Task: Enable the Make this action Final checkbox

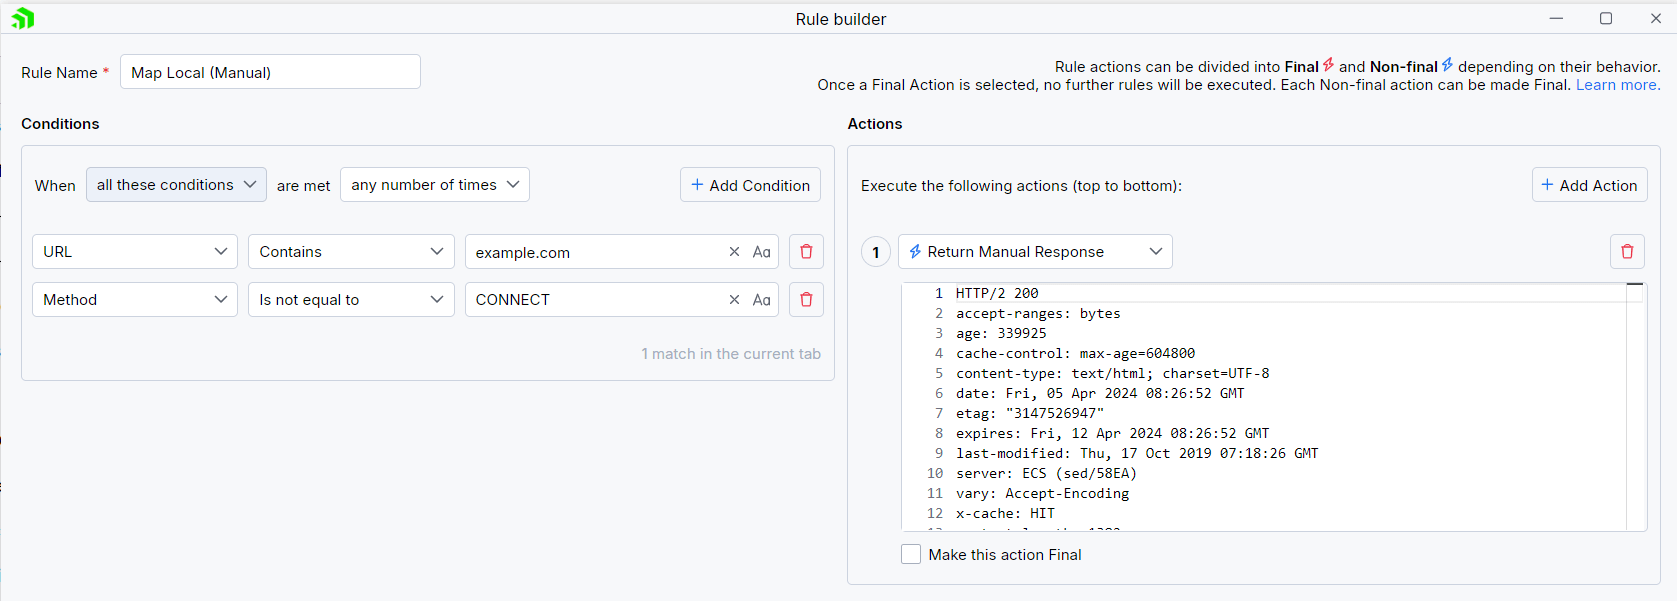Action: point(911,553)
